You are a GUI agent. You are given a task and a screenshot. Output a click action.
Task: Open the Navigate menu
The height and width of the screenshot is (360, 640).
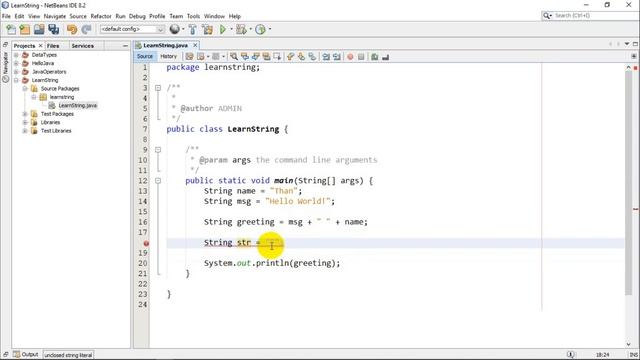point(55,16)
